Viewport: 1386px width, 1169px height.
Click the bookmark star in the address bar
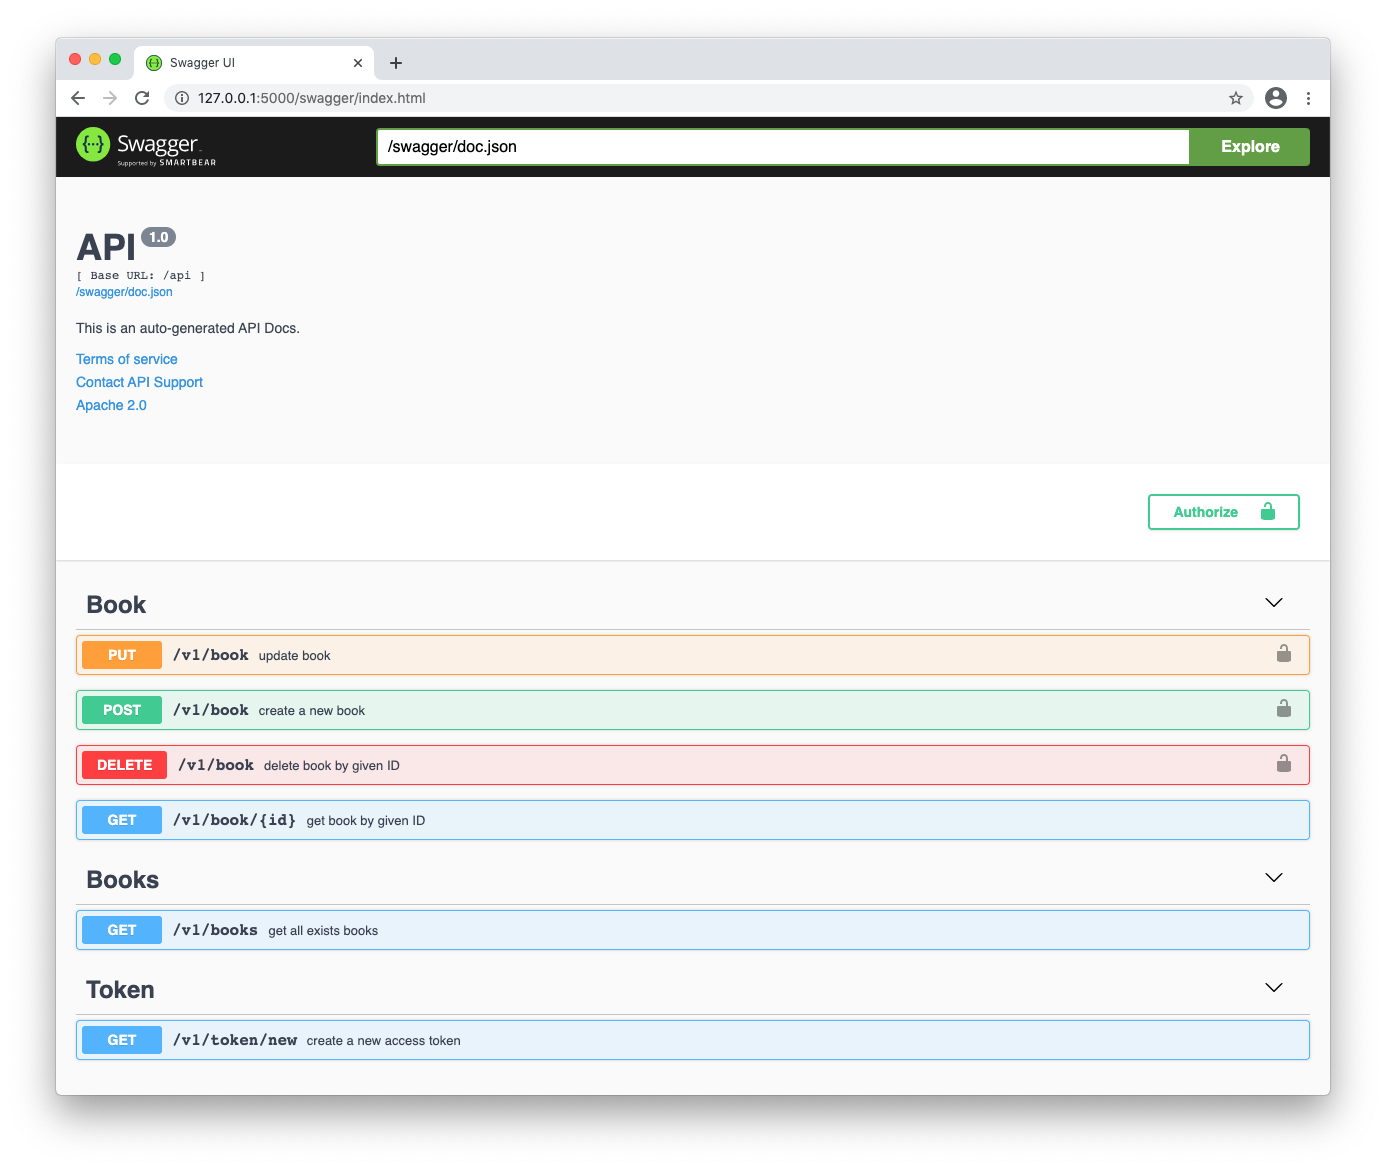coord(1236,98)
